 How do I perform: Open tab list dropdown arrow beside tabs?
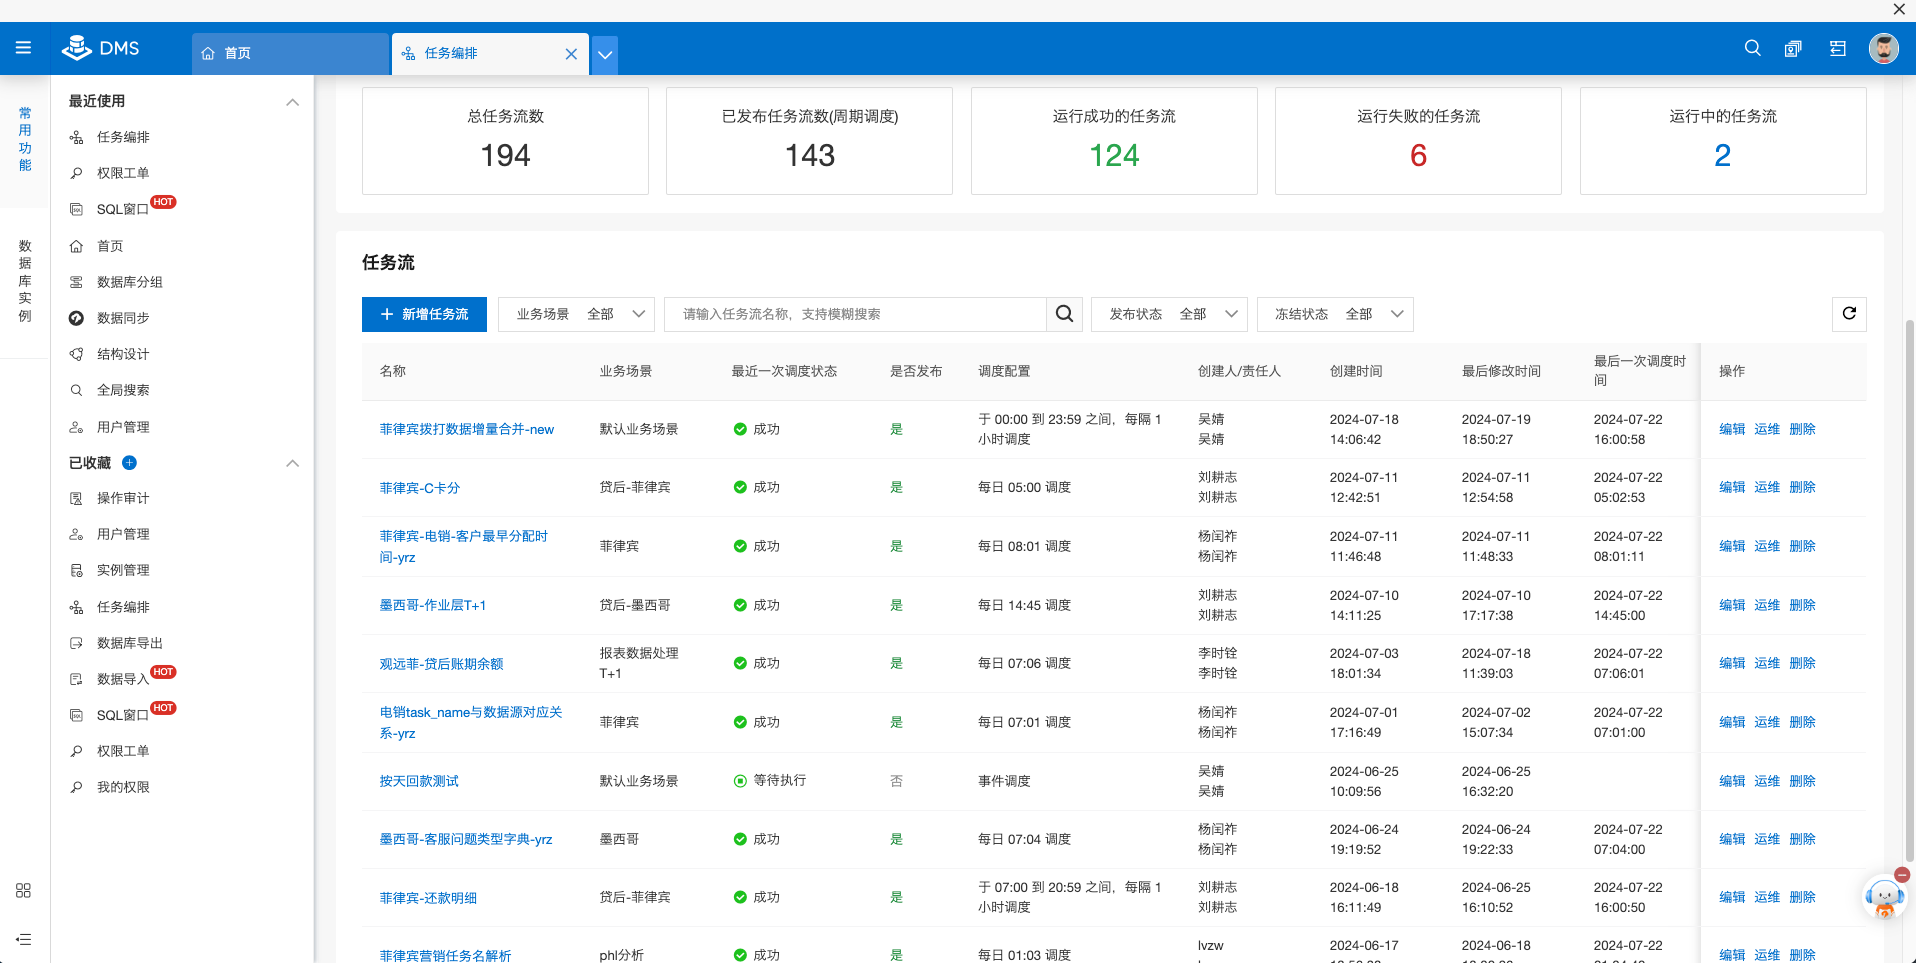[605, 55]
